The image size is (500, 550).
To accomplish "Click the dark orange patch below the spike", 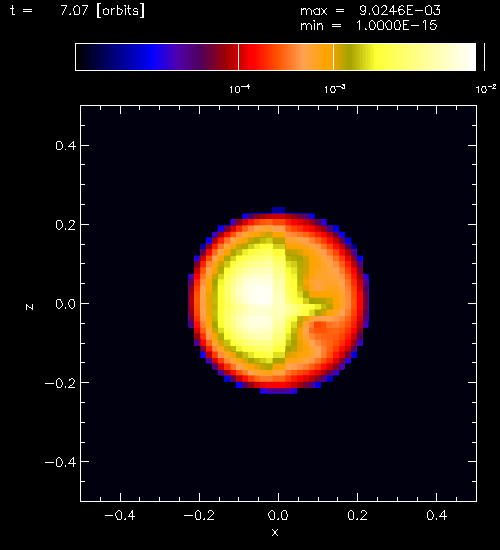I will (x=323, y=331).
